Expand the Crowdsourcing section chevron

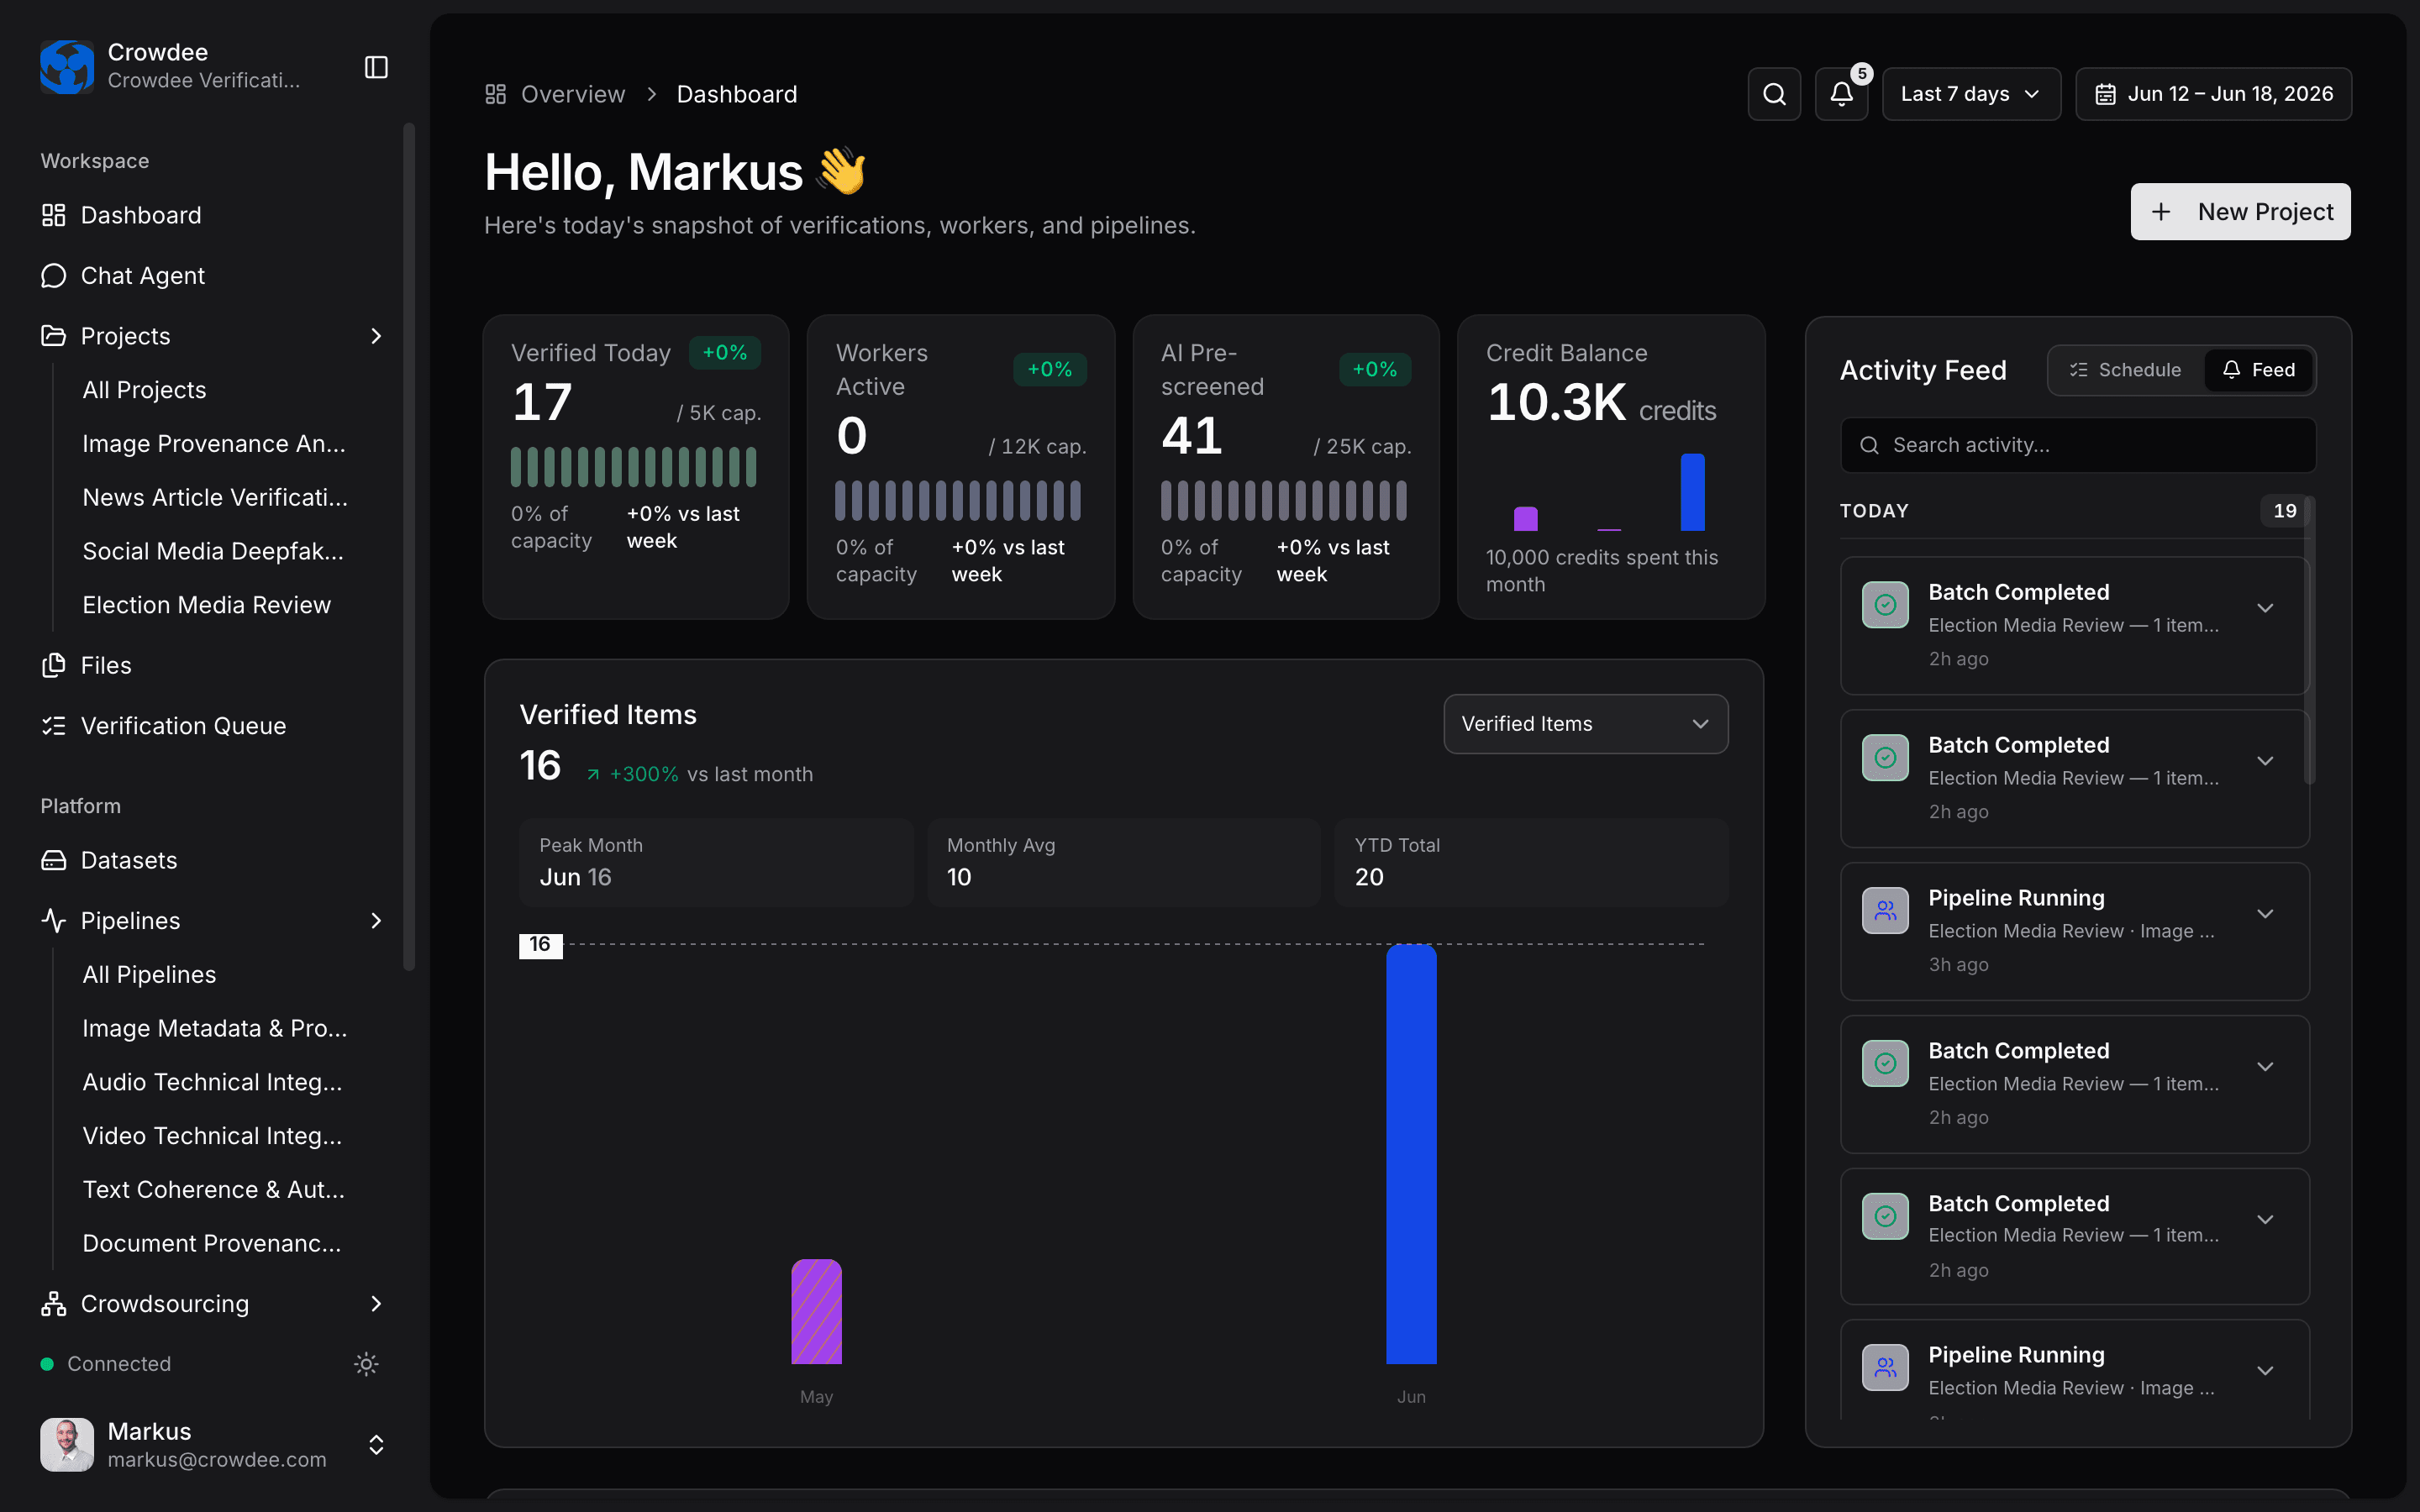coord(376,1304)
